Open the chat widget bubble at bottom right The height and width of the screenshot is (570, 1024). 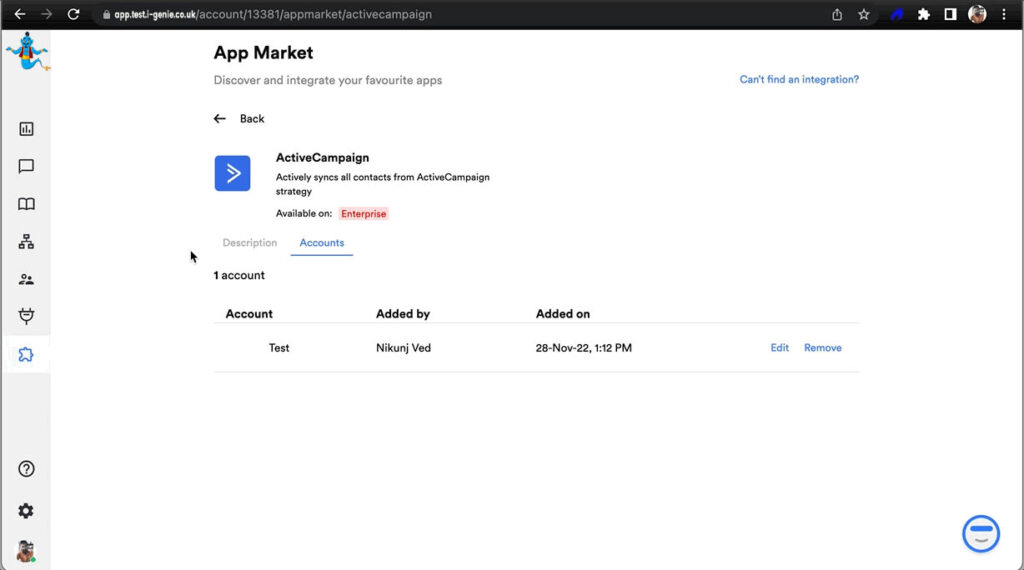(980, 534)
